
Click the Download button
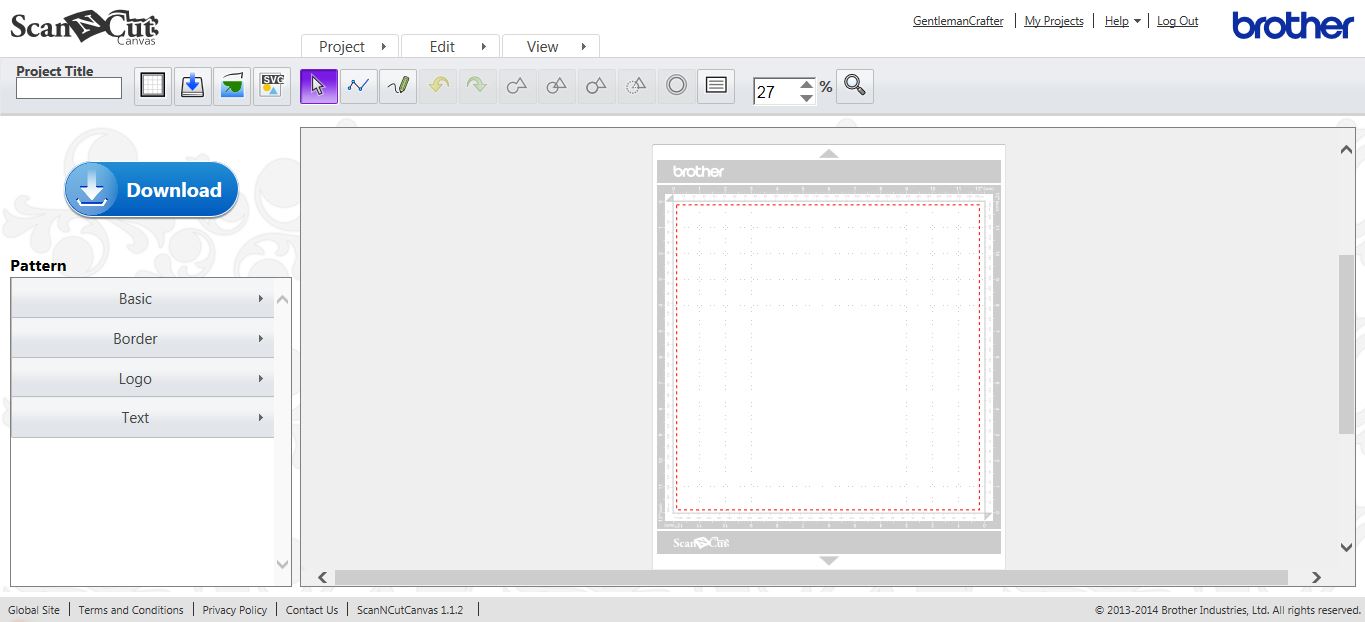pos(151,189)
